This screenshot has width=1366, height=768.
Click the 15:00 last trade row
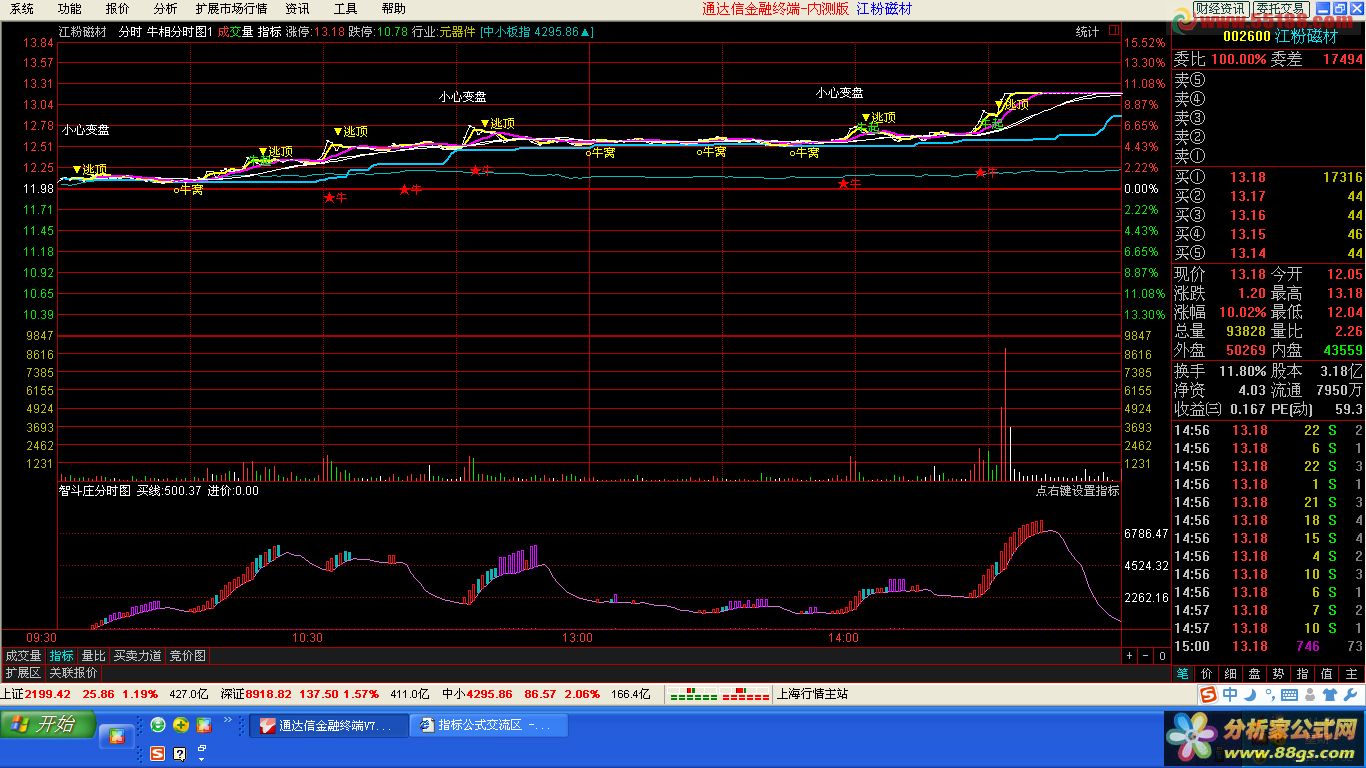(1268, 646)
